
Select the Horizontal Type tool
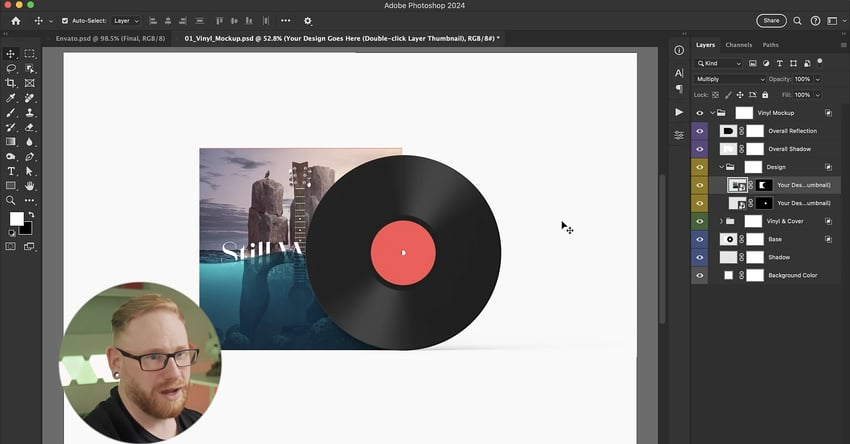[x=10, y=171]
